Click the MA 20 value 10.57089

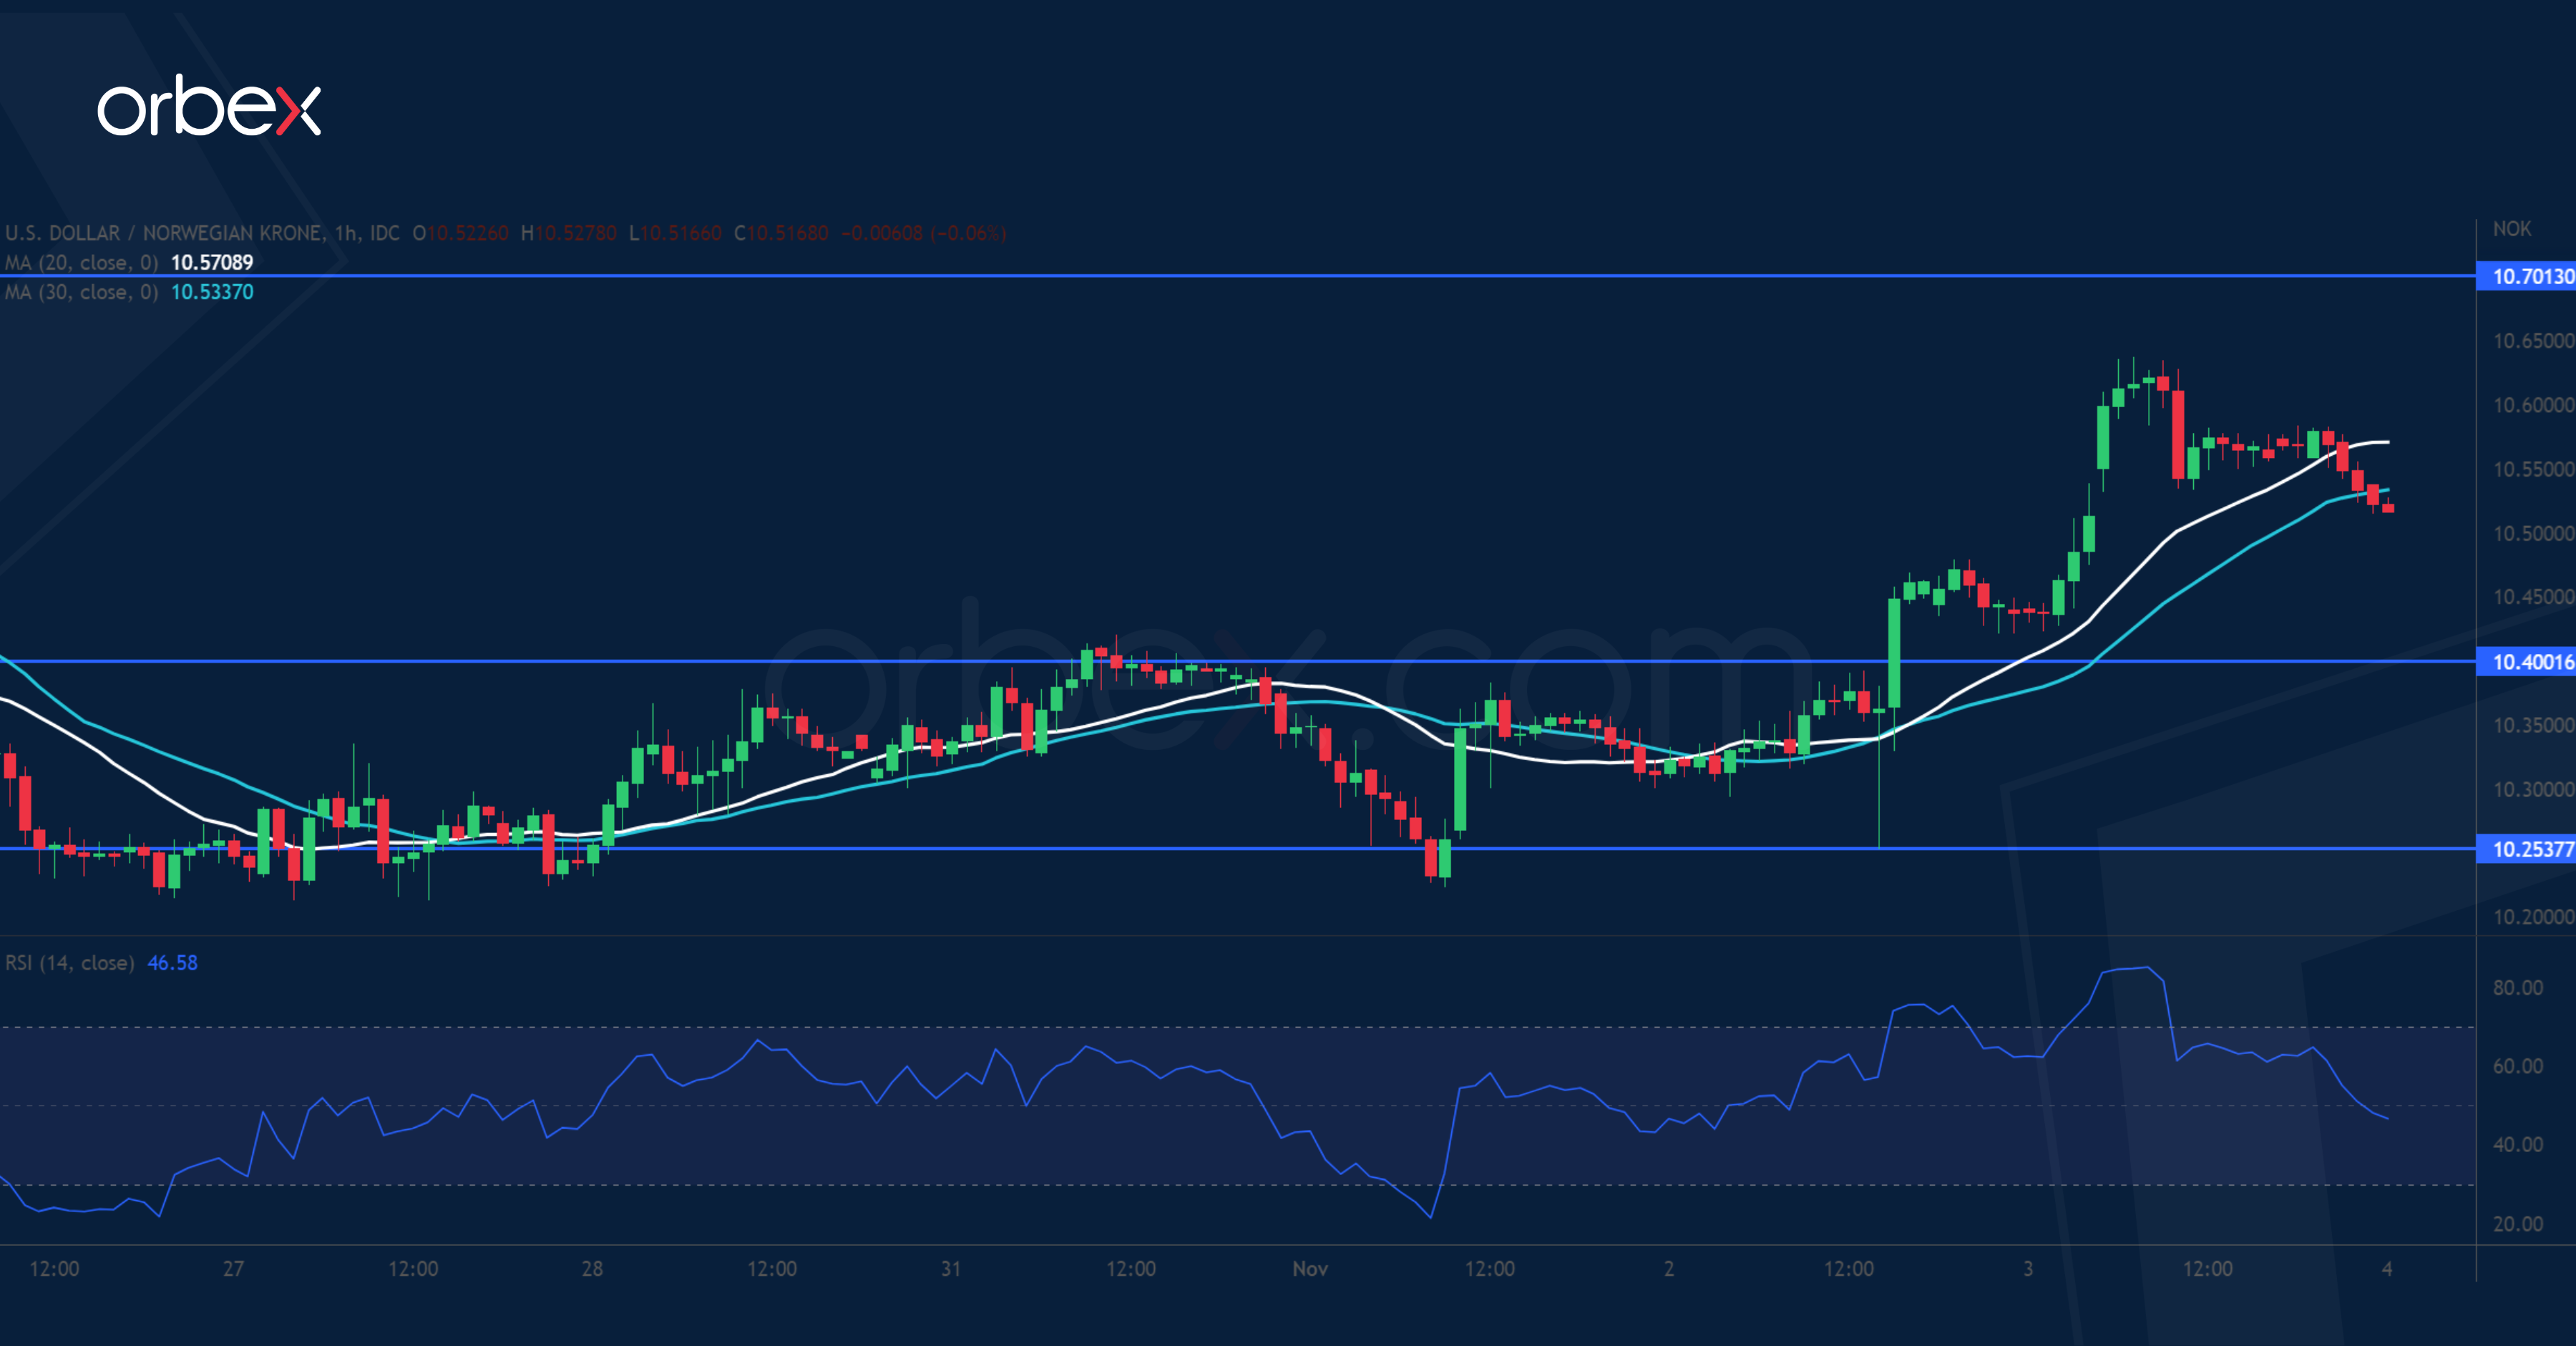[x=212, y=262]
